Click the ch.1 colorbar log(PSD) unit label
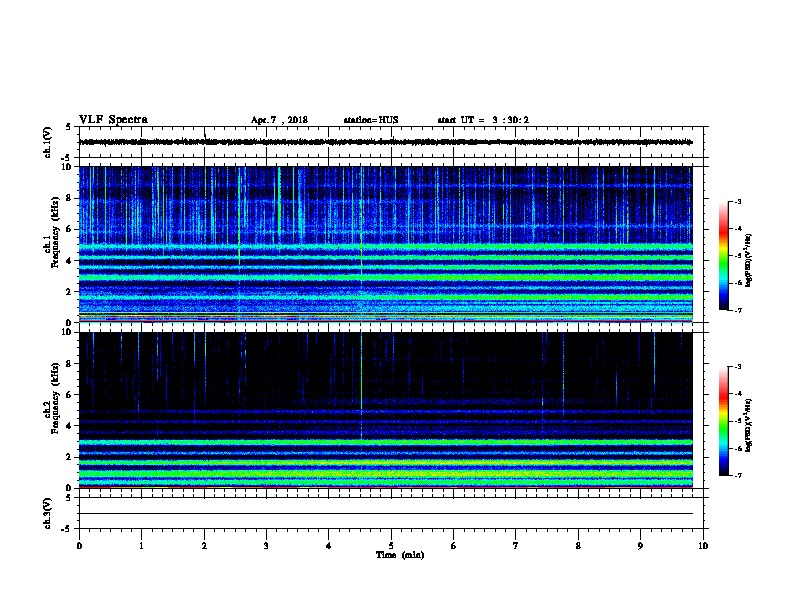 pos(748,260)
